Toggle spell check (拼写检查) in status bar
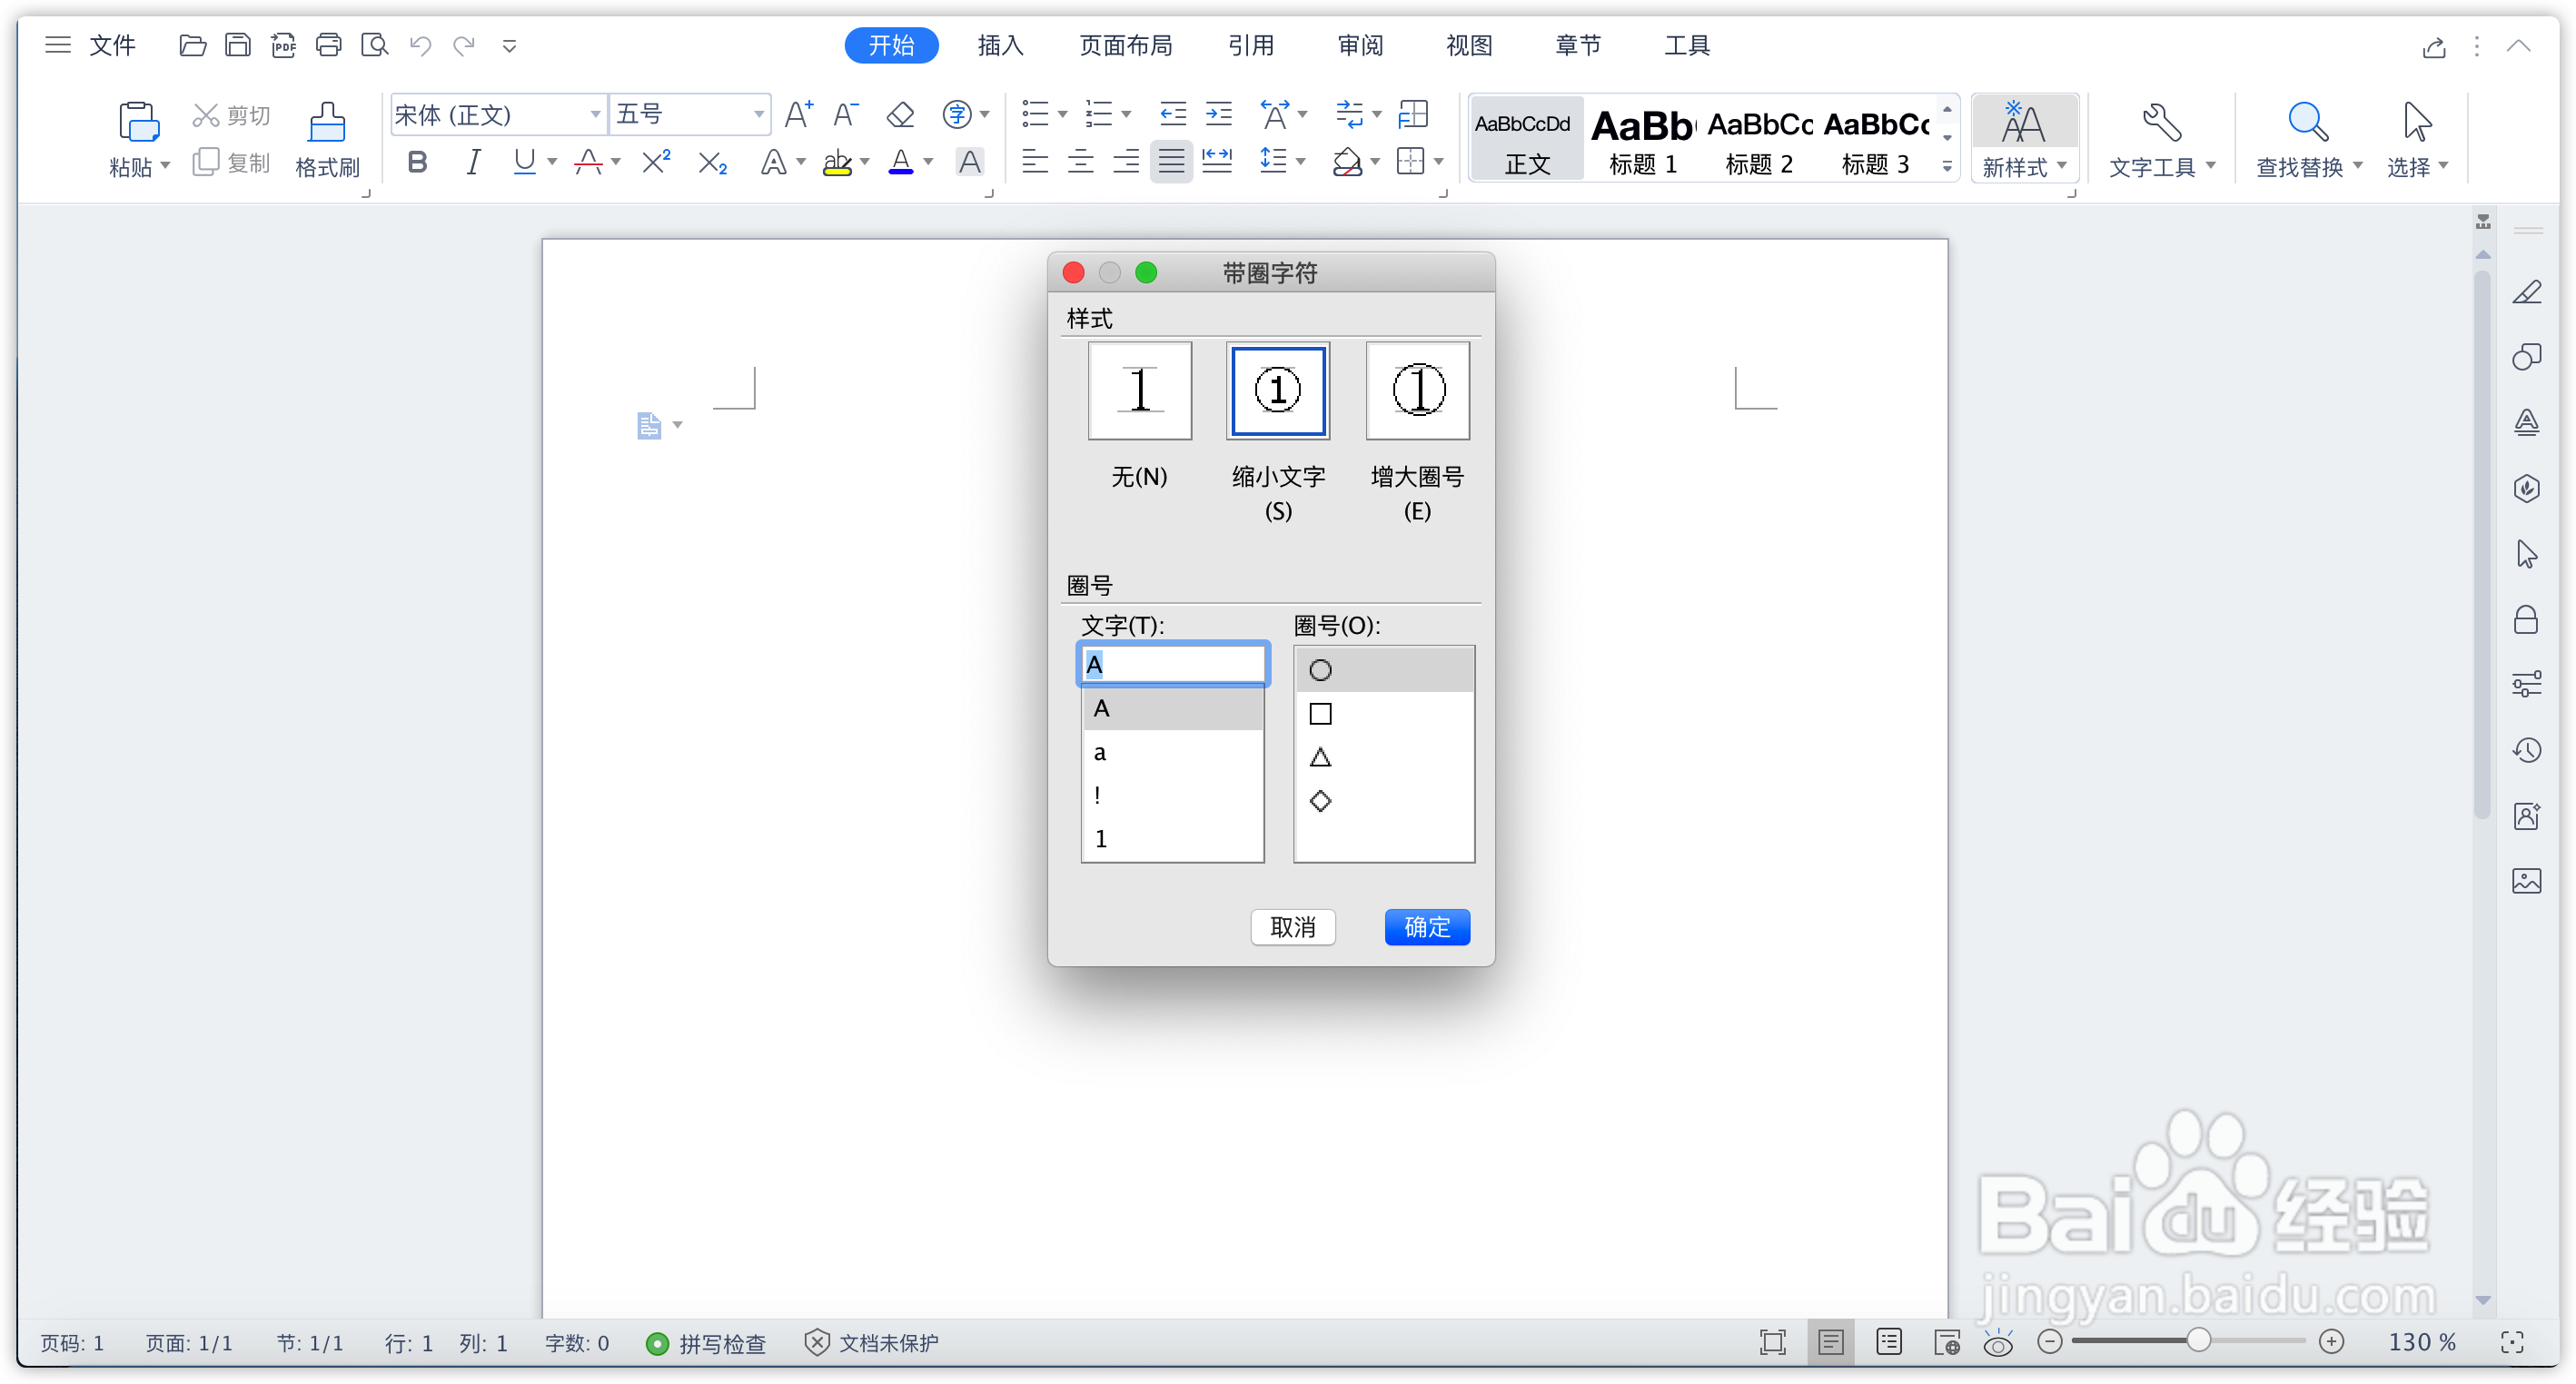The image size is (2576, 1384). 706,1343
